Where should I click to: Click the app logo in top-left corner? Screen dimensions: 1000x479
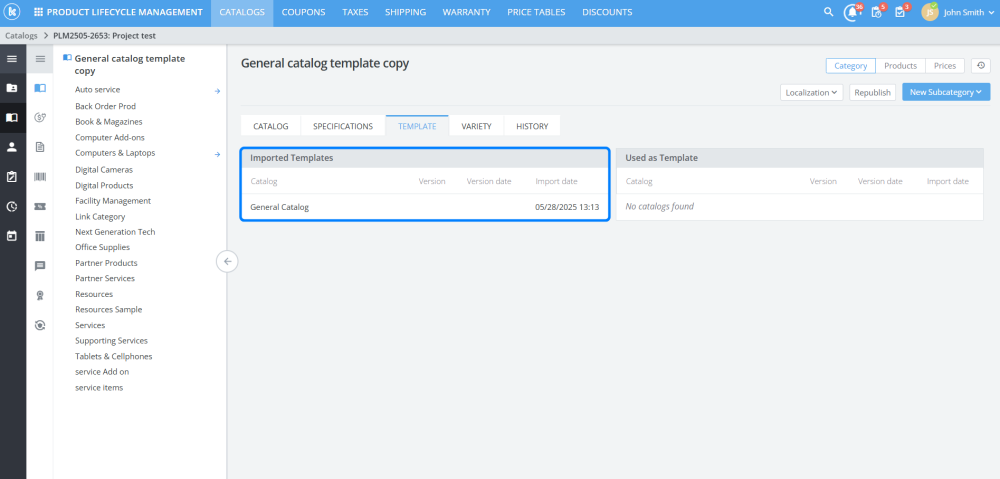13,12
